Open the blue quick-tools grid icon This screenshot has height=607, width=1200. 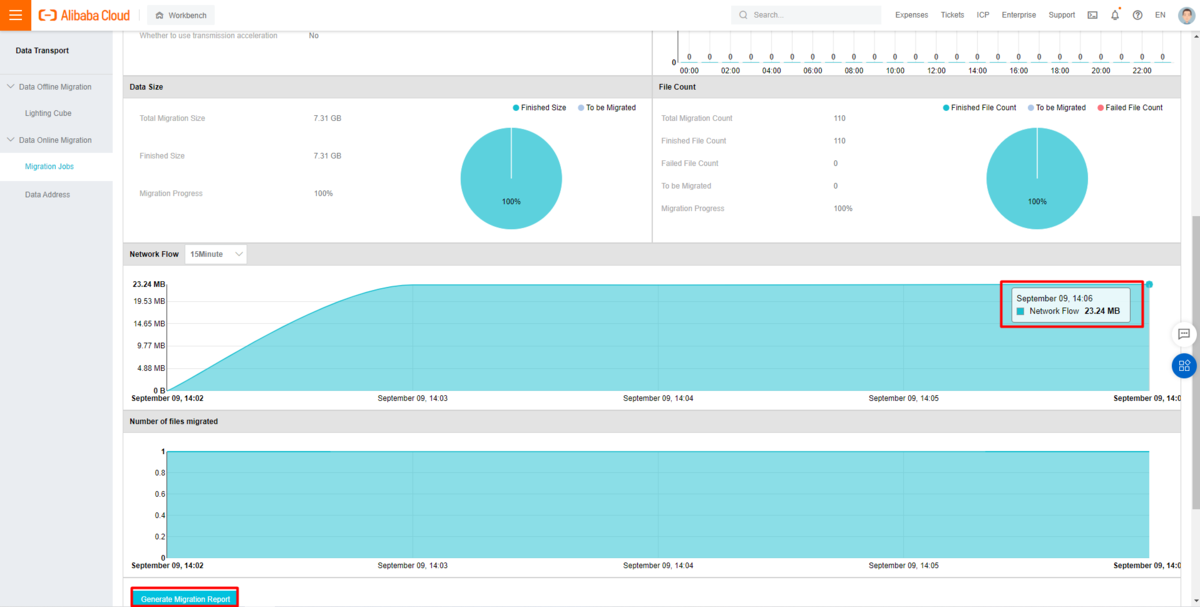[1184, 365]
